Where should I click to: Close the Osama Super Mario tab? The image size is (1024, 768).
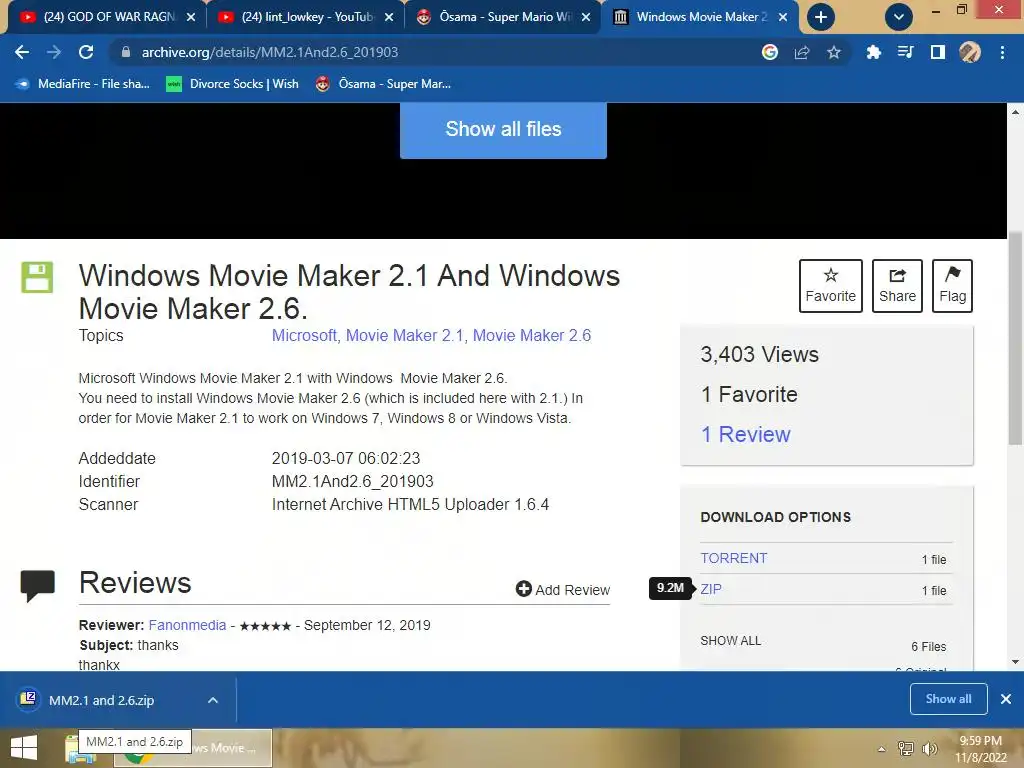pos(586,18)
